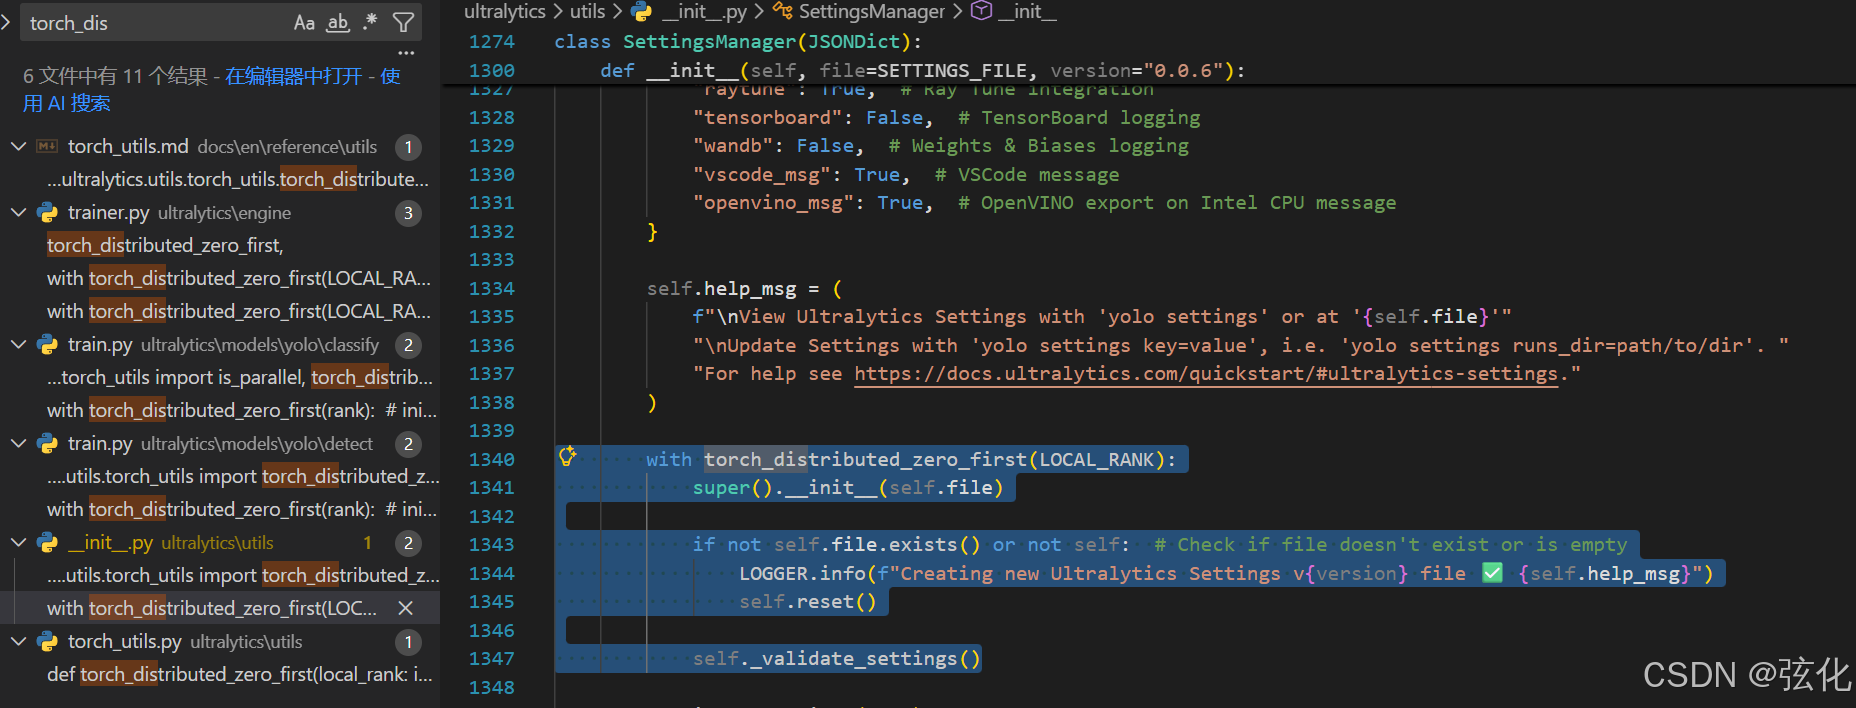The width and height of the screenshot is (1856, 708).
Task: Toggle Match Whole Word option
Action: pyautogui.click(x=338, y=22)
